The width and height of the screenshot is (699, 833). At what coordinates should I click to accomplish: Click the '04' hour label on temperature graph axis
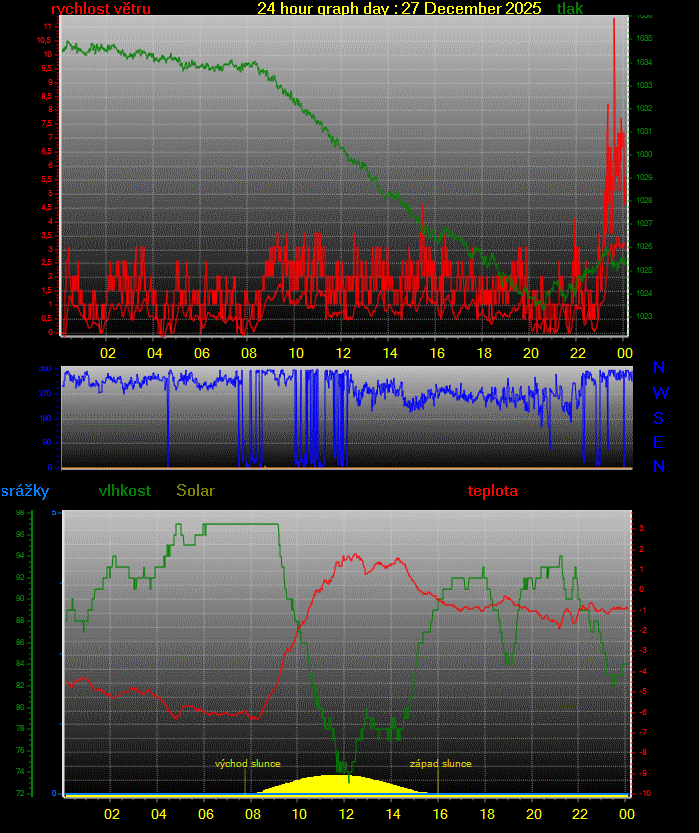tap(158, 814)
